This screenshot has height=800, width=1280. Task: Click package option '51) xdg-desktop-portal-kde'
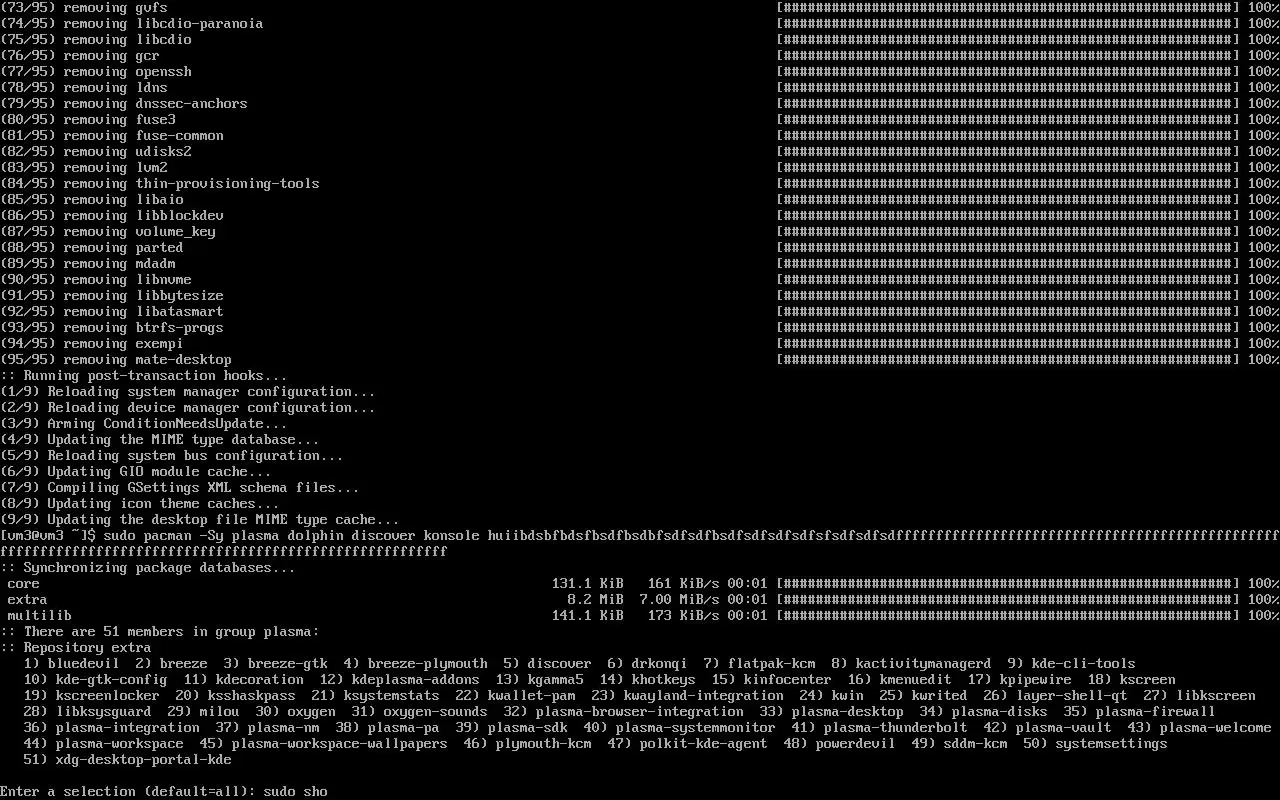(x=128, y=759)
